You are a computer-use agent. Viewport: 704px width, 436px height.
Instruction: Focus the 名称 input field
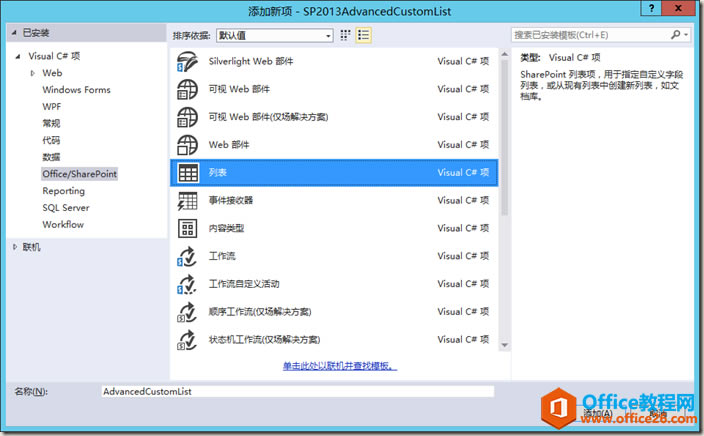298,392
